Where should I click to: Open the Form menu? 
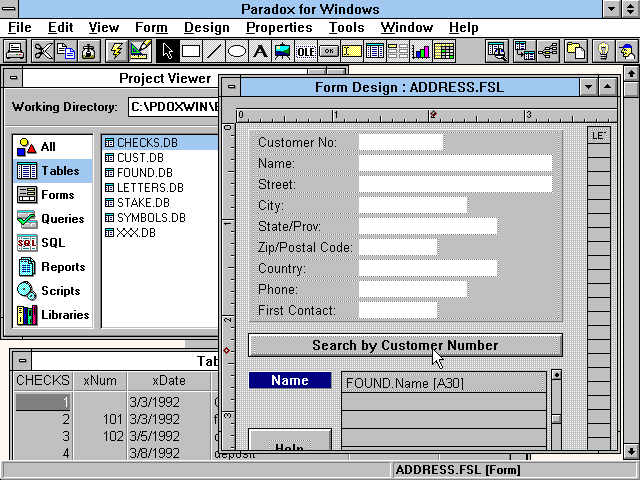pos(151,27)
